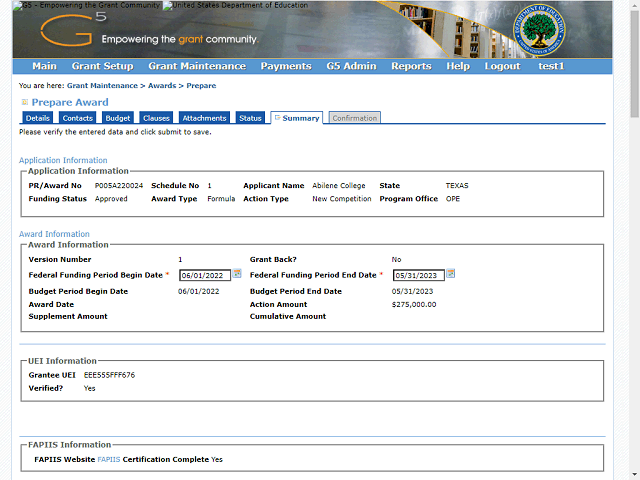
Task: Click the Federal Funding Period End Date field
Action: tap(418, 275)
